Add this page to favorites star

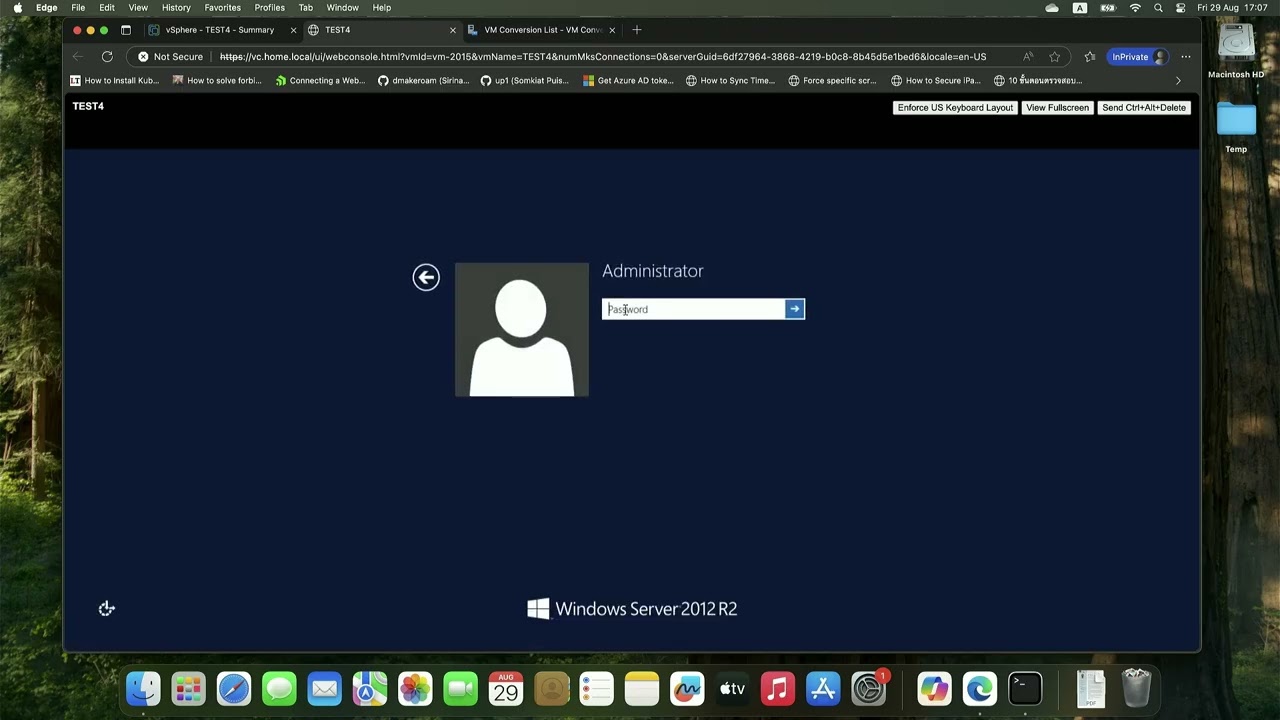pyautogui.click(x=1054, y=57)
